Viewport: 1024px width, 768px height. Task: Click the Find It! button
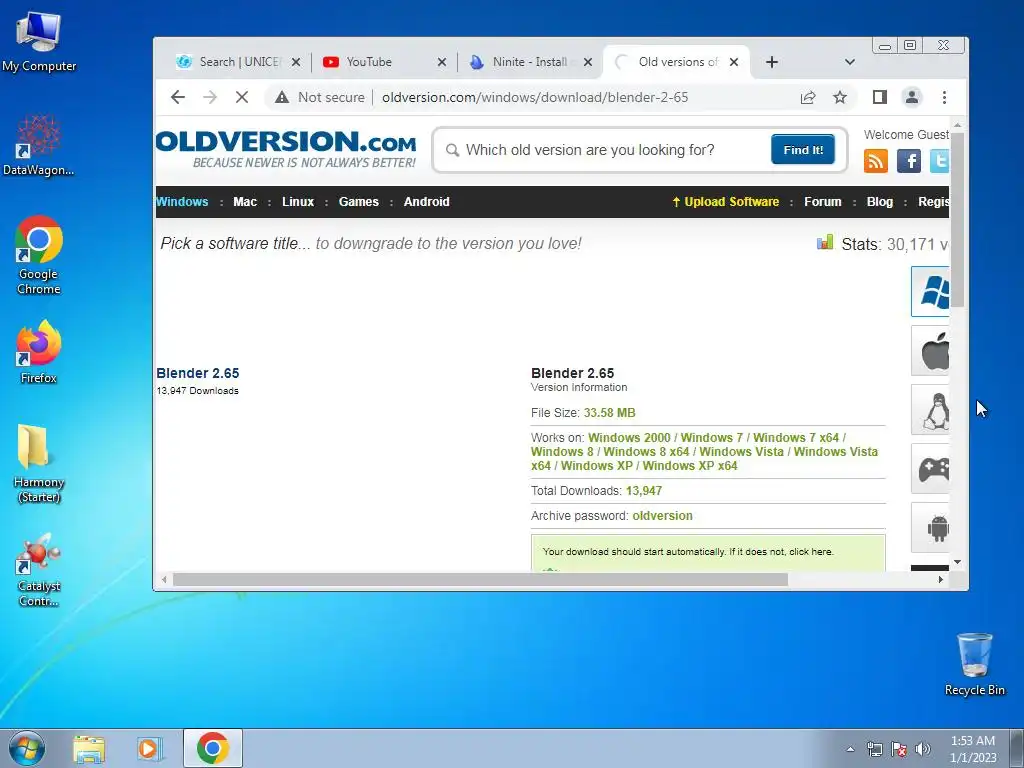point(803,150)
